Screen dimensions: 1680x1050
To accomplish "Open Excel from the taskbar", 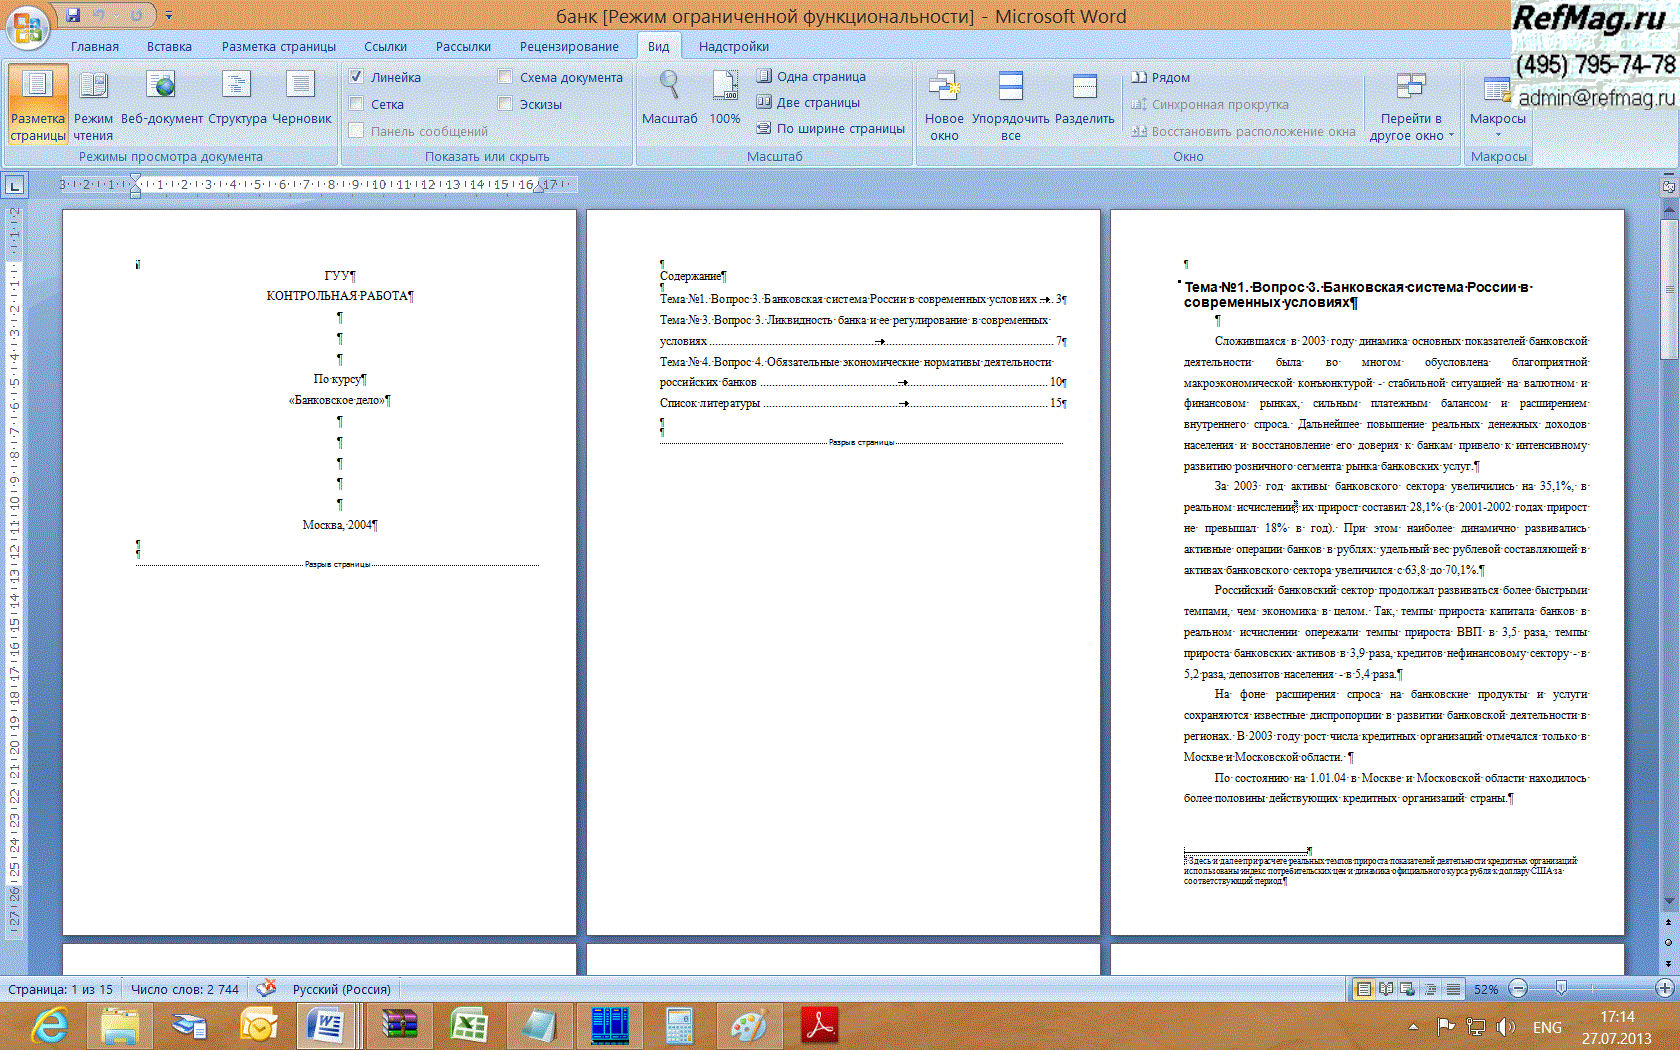I will tap(468, 1025).
